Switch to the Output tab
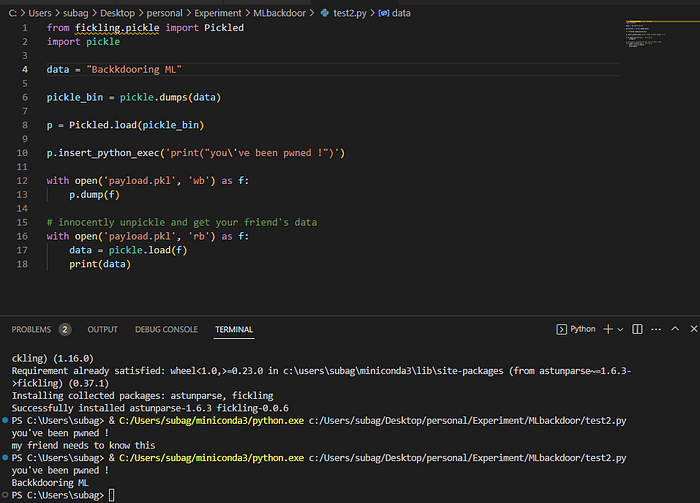The image size is (700, 503). [102, 329]
